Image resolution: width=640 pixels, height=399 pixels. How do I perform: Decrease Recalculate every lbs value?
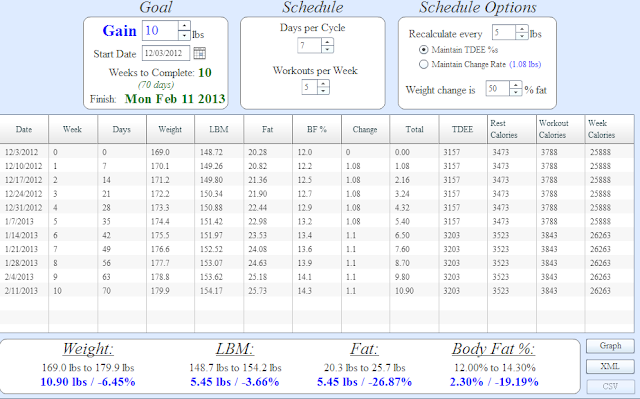coord(522,36)
